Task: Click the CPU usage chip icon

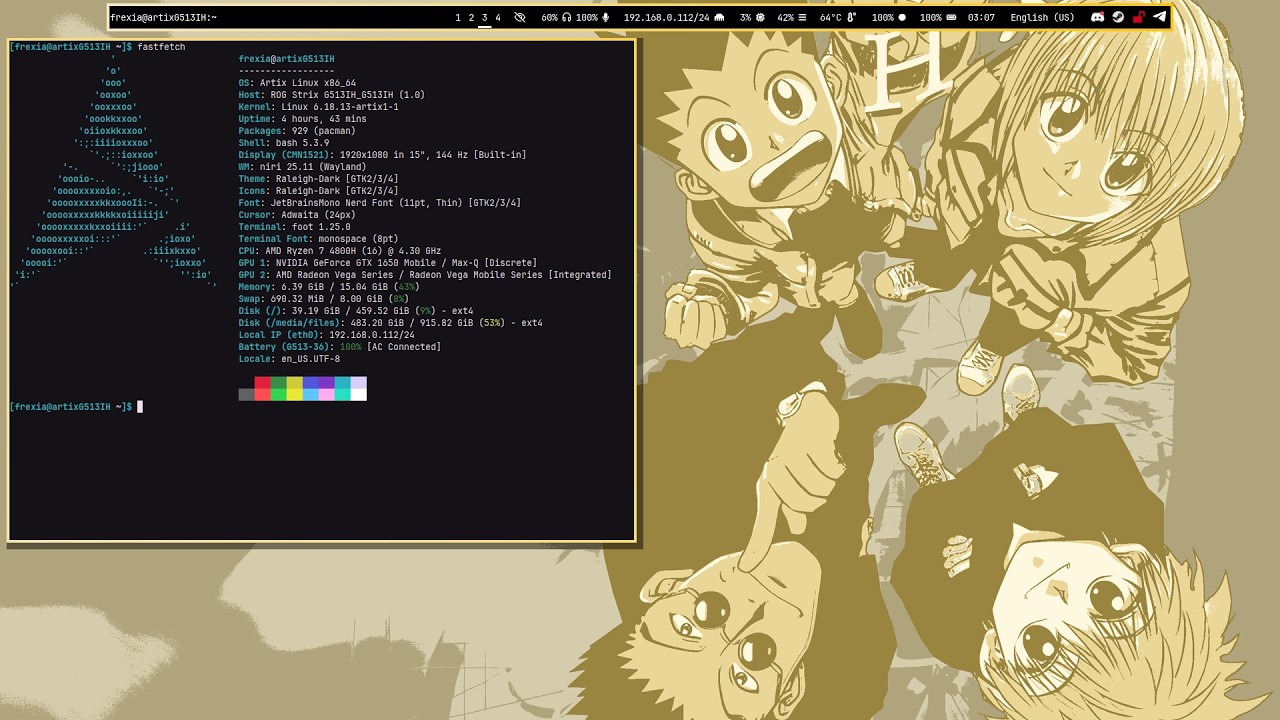Action: click(x=760, y=17)
